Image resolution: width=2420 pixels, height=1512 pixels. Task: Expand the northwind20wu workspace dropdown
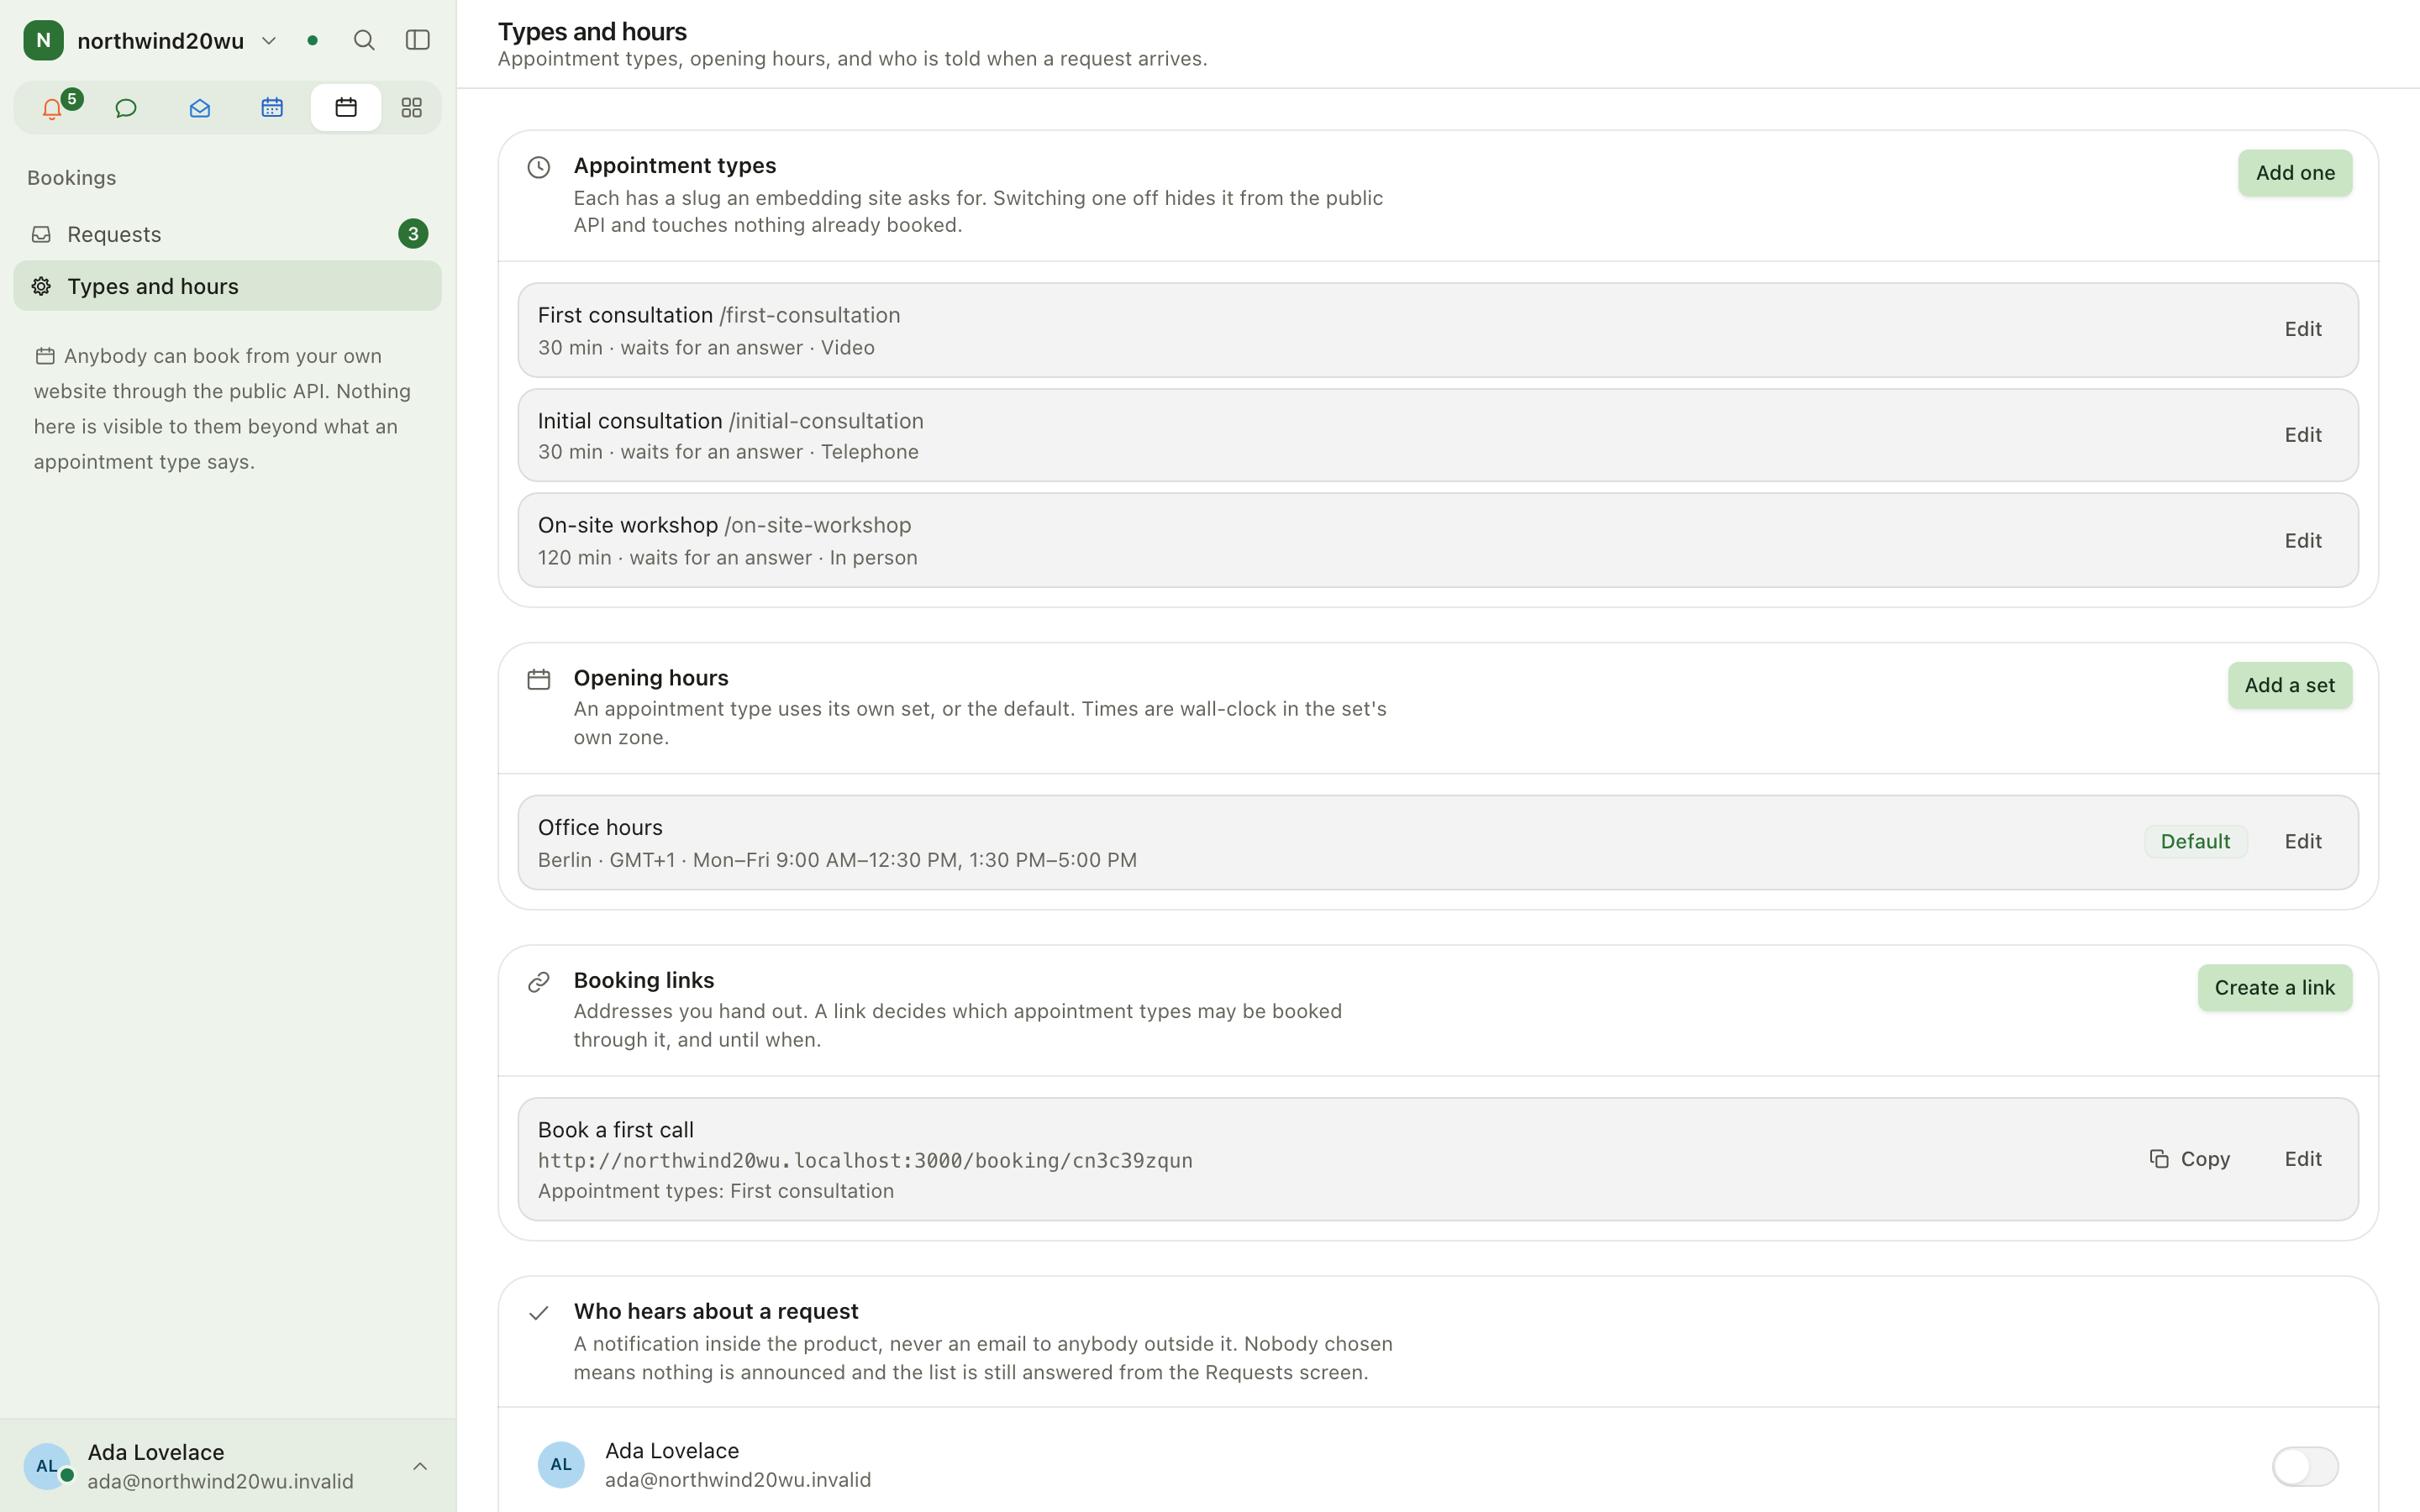269,41
